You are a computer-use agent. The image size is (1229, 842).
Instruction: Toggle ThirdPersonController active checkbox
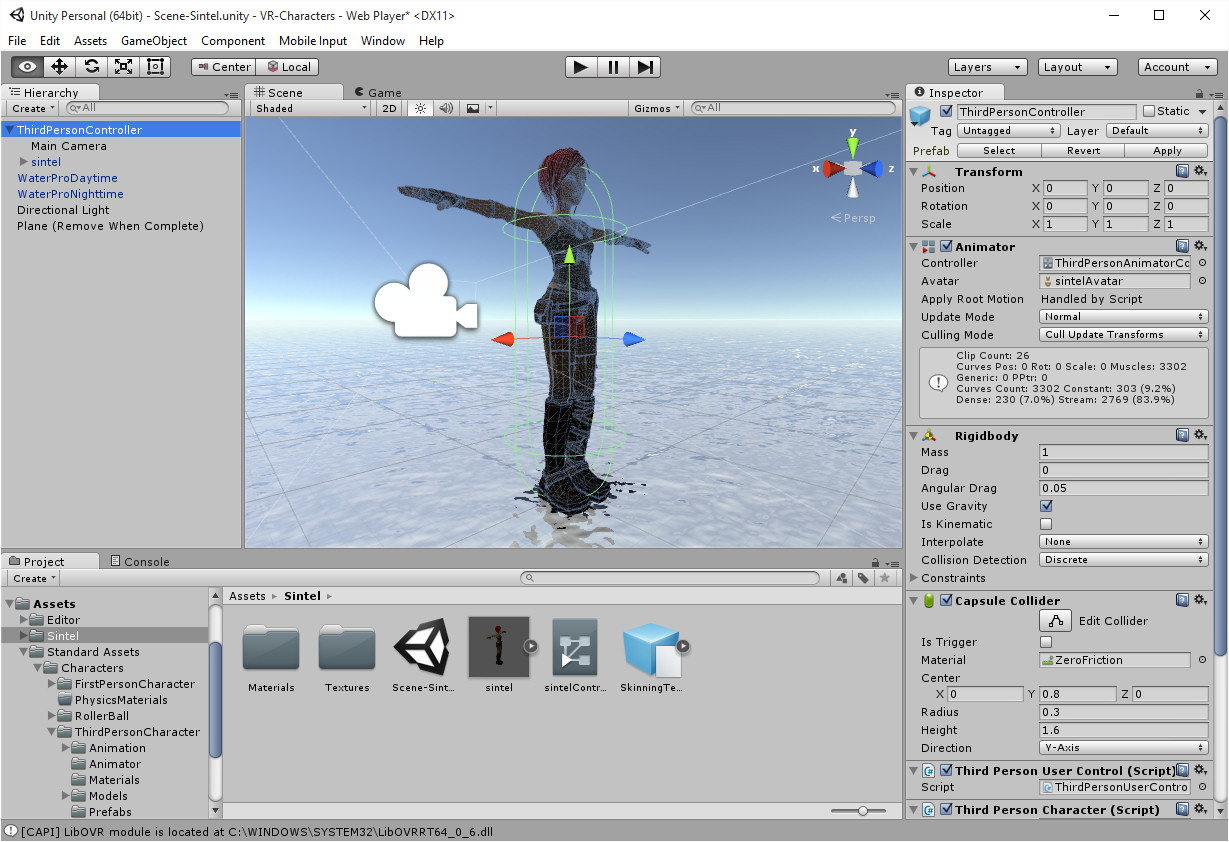click(x=947, y=111)
